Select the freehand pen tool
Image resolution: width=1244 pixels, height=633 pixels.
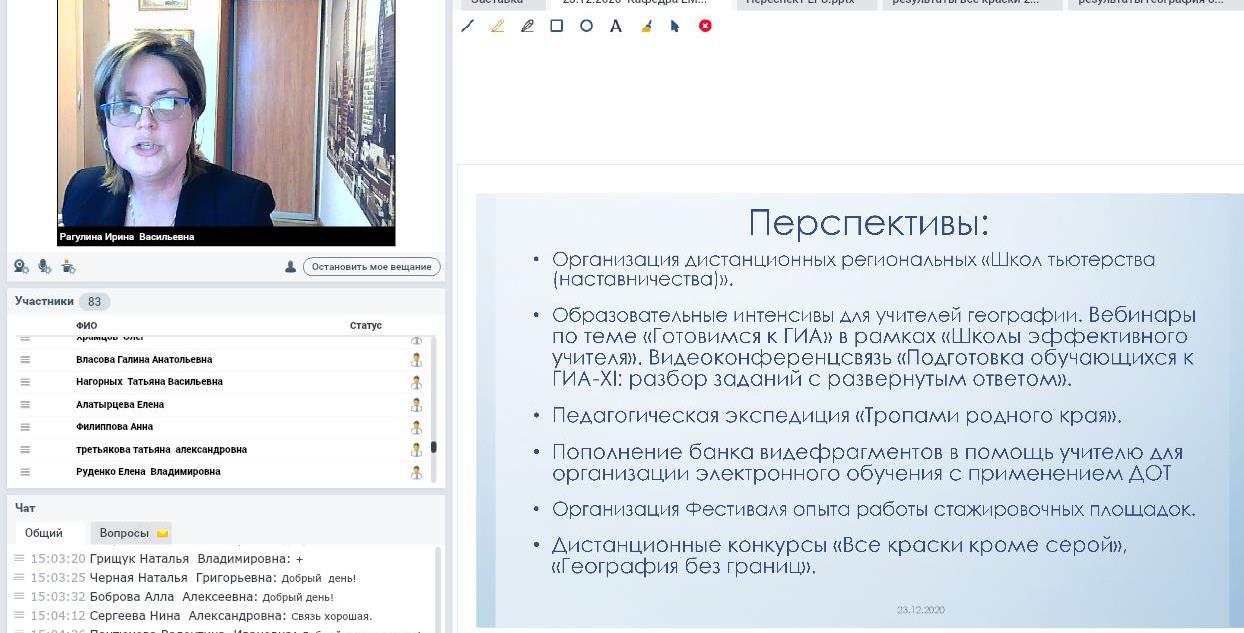pos(527,26)
